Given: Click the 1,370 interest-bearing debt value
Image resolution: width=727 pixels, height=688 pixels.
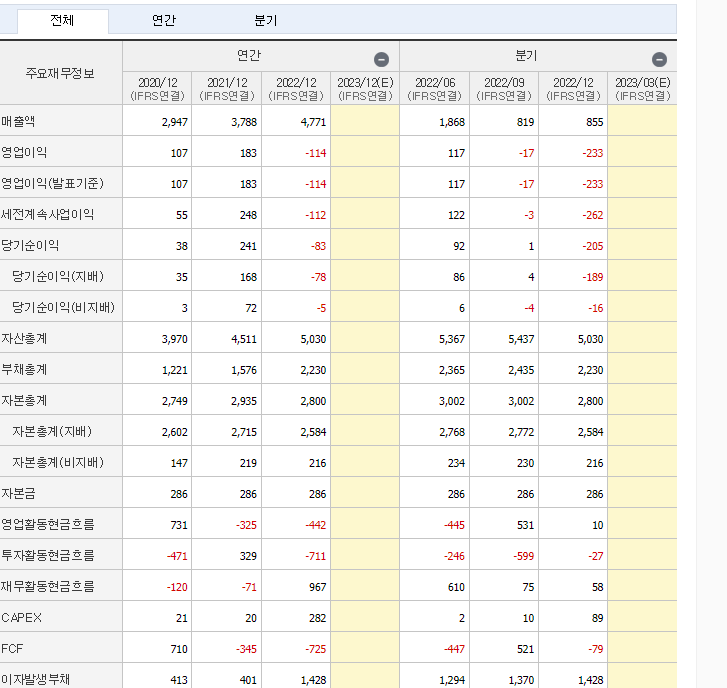Looking at the screenshot, I should tap(521, 681).
